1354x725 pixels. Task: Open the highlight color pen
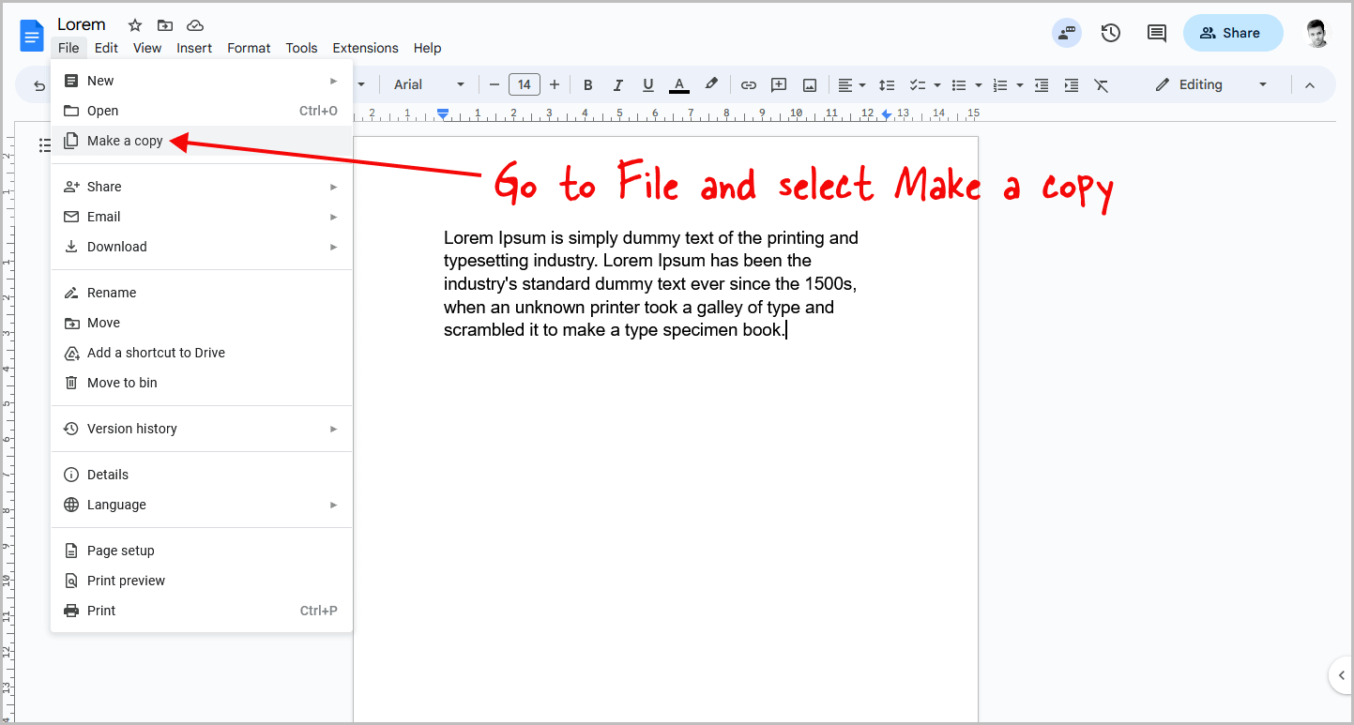click(711, 85)
